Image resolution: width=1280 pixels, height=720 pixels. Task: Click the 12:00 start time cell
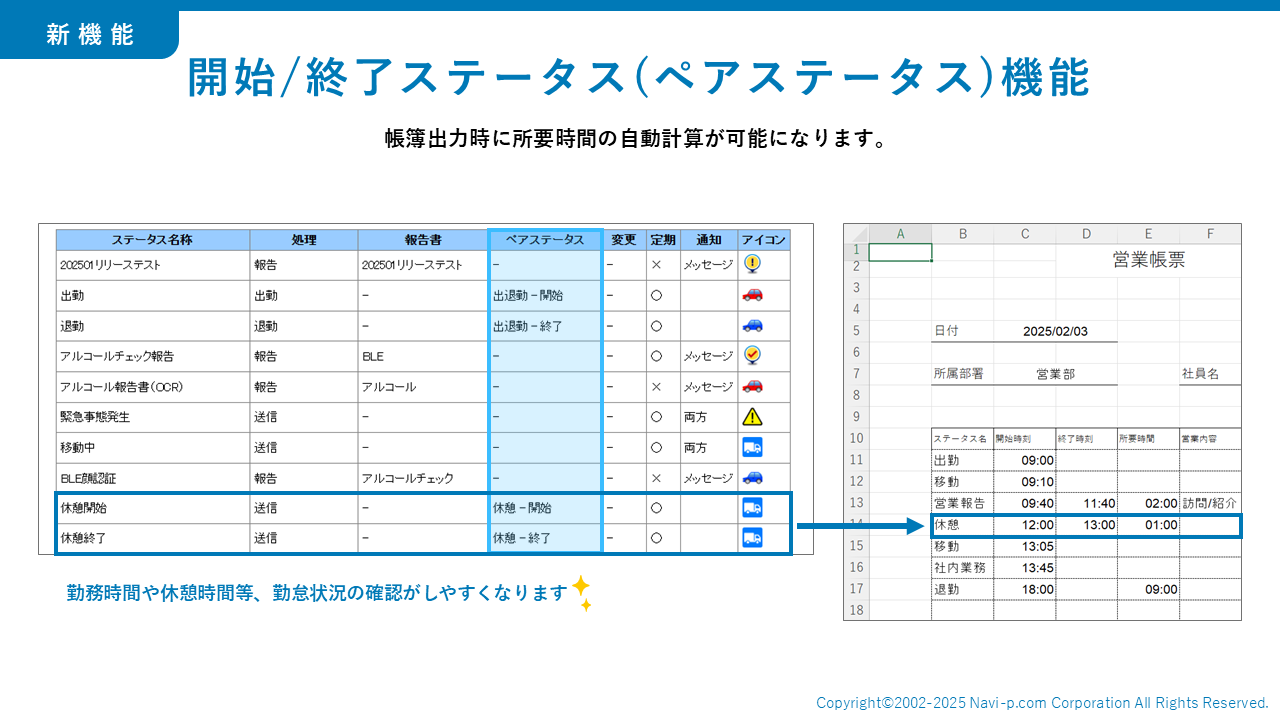1024,525
